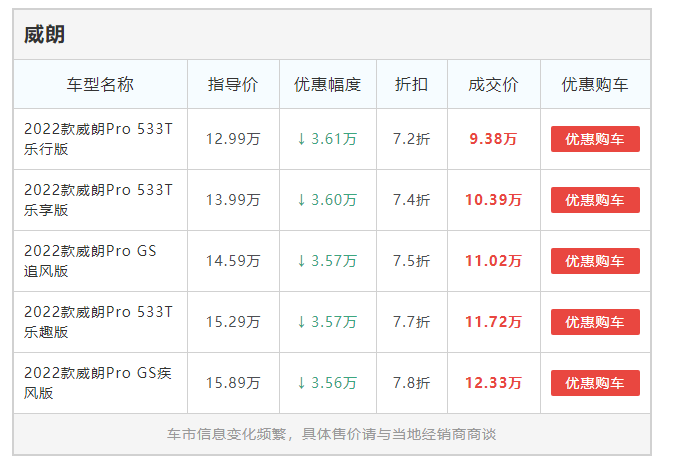Click the ↓3.57万 discount in GS 追风版 row
This screenshot has width=679, height=472.
[327, 261]
